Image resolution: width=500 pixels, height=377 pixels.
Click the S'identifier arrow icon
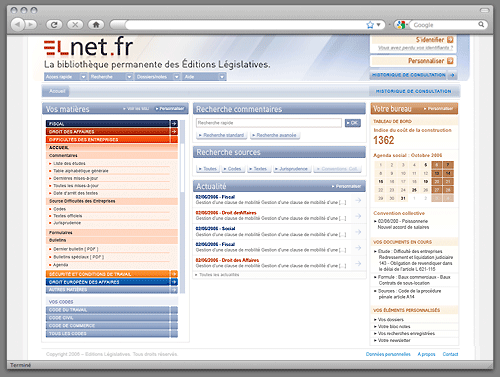coord(450,40)
